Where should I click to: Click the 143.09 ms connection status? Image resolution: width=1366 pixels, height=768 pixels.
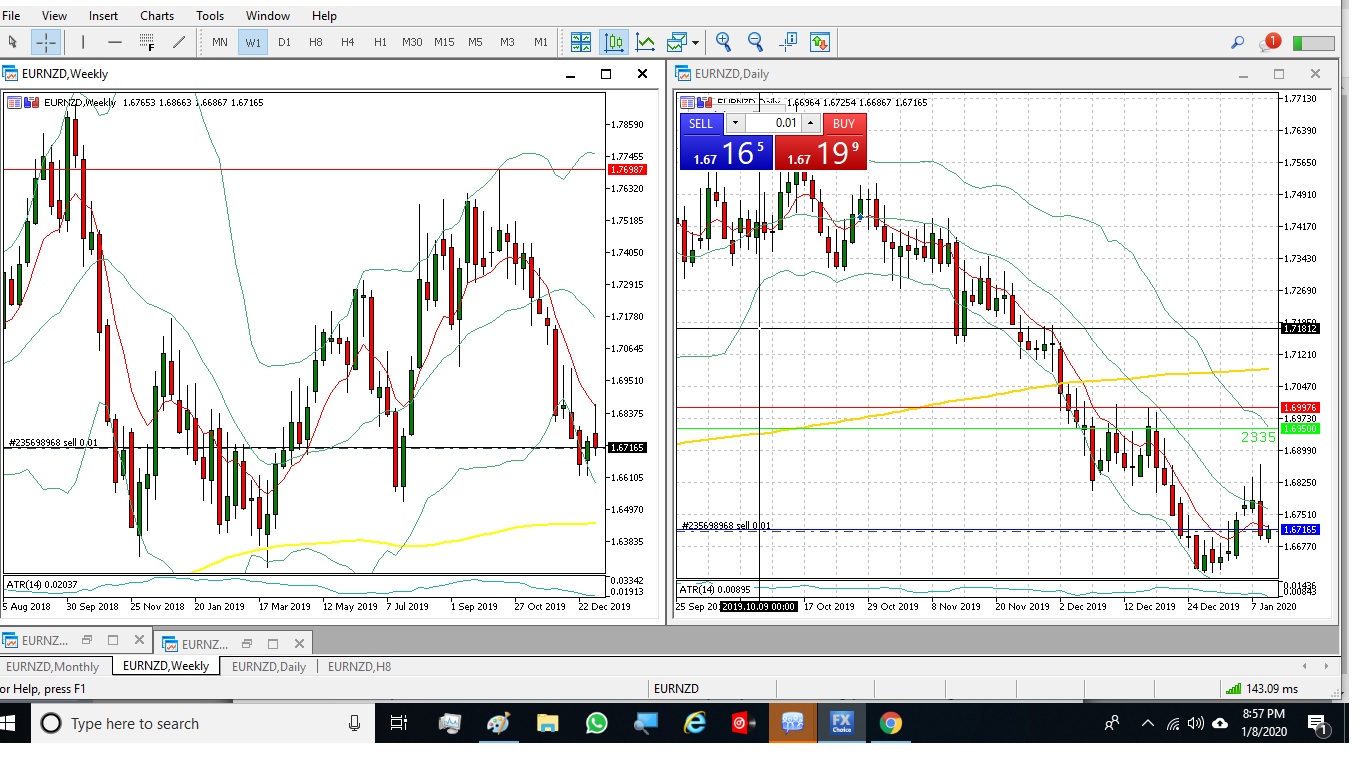(1261, 688)
